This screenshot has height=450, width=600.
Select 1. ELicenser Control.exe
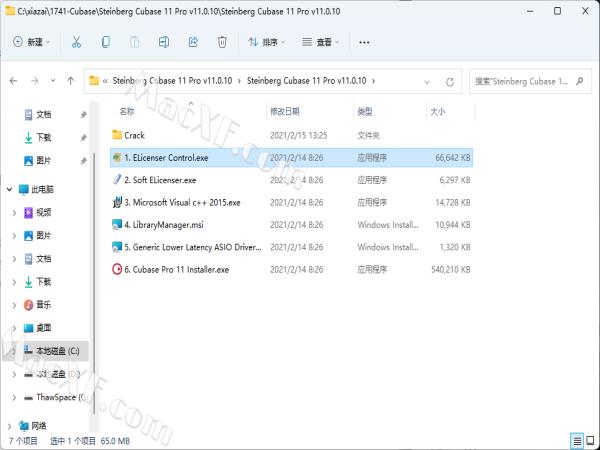pyautogui.click(x=291, y=158)
